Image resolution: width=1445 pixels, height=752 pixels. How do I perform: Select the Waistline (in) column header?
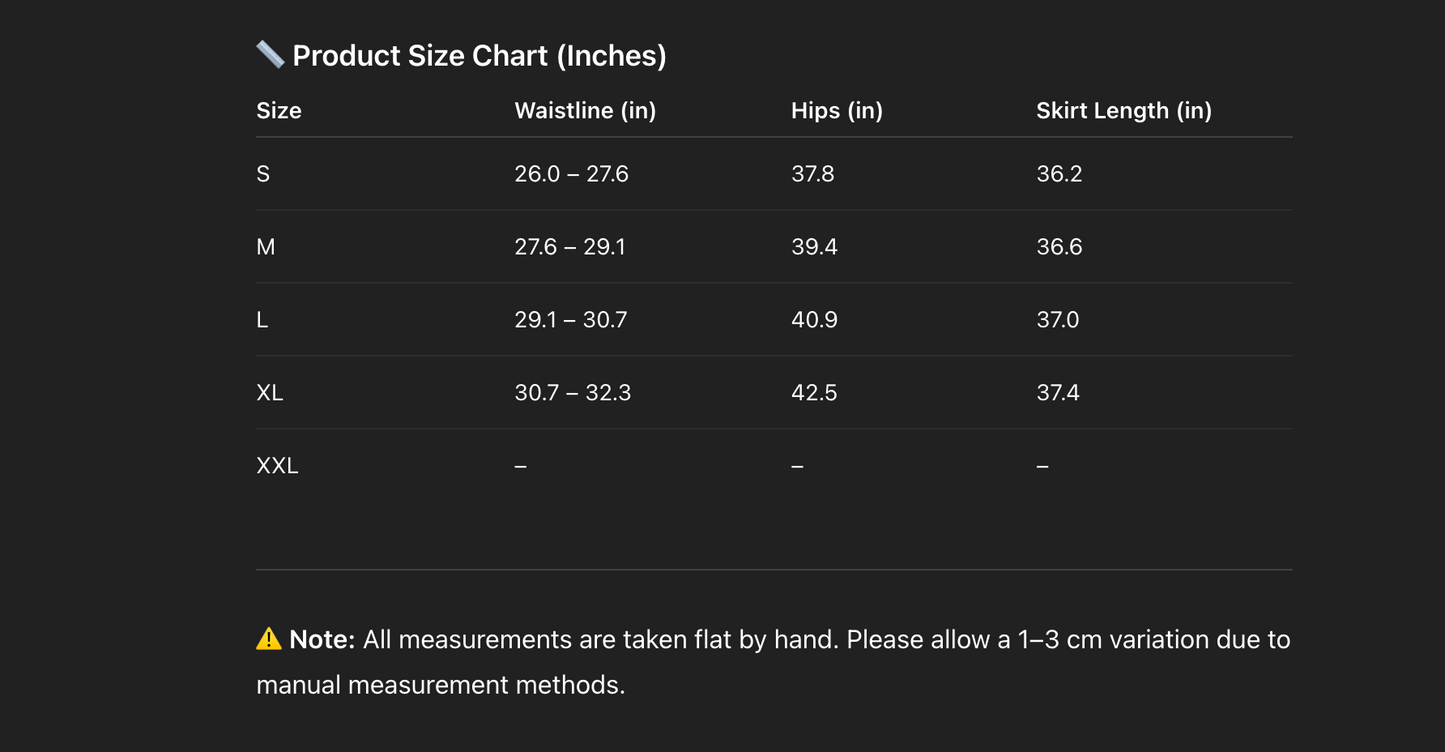(585, 111)
